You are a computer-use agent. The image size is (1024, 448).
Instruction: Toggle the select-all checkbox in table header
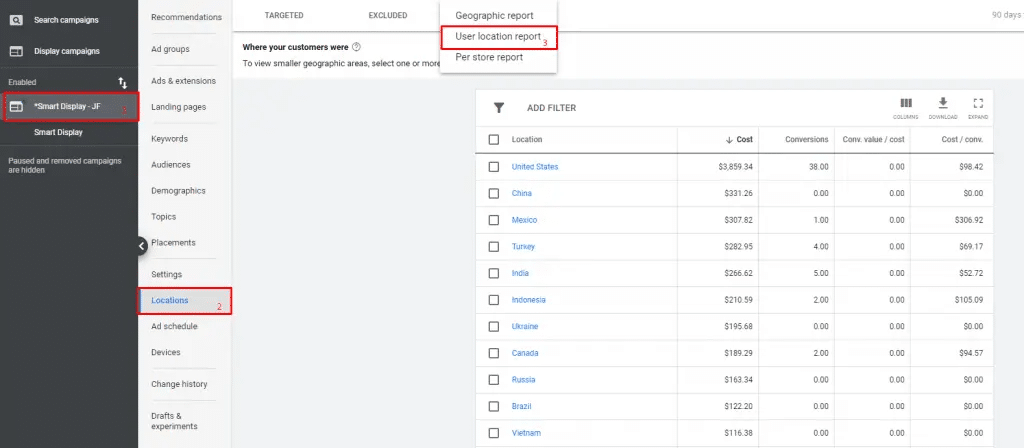coord(494,140)
